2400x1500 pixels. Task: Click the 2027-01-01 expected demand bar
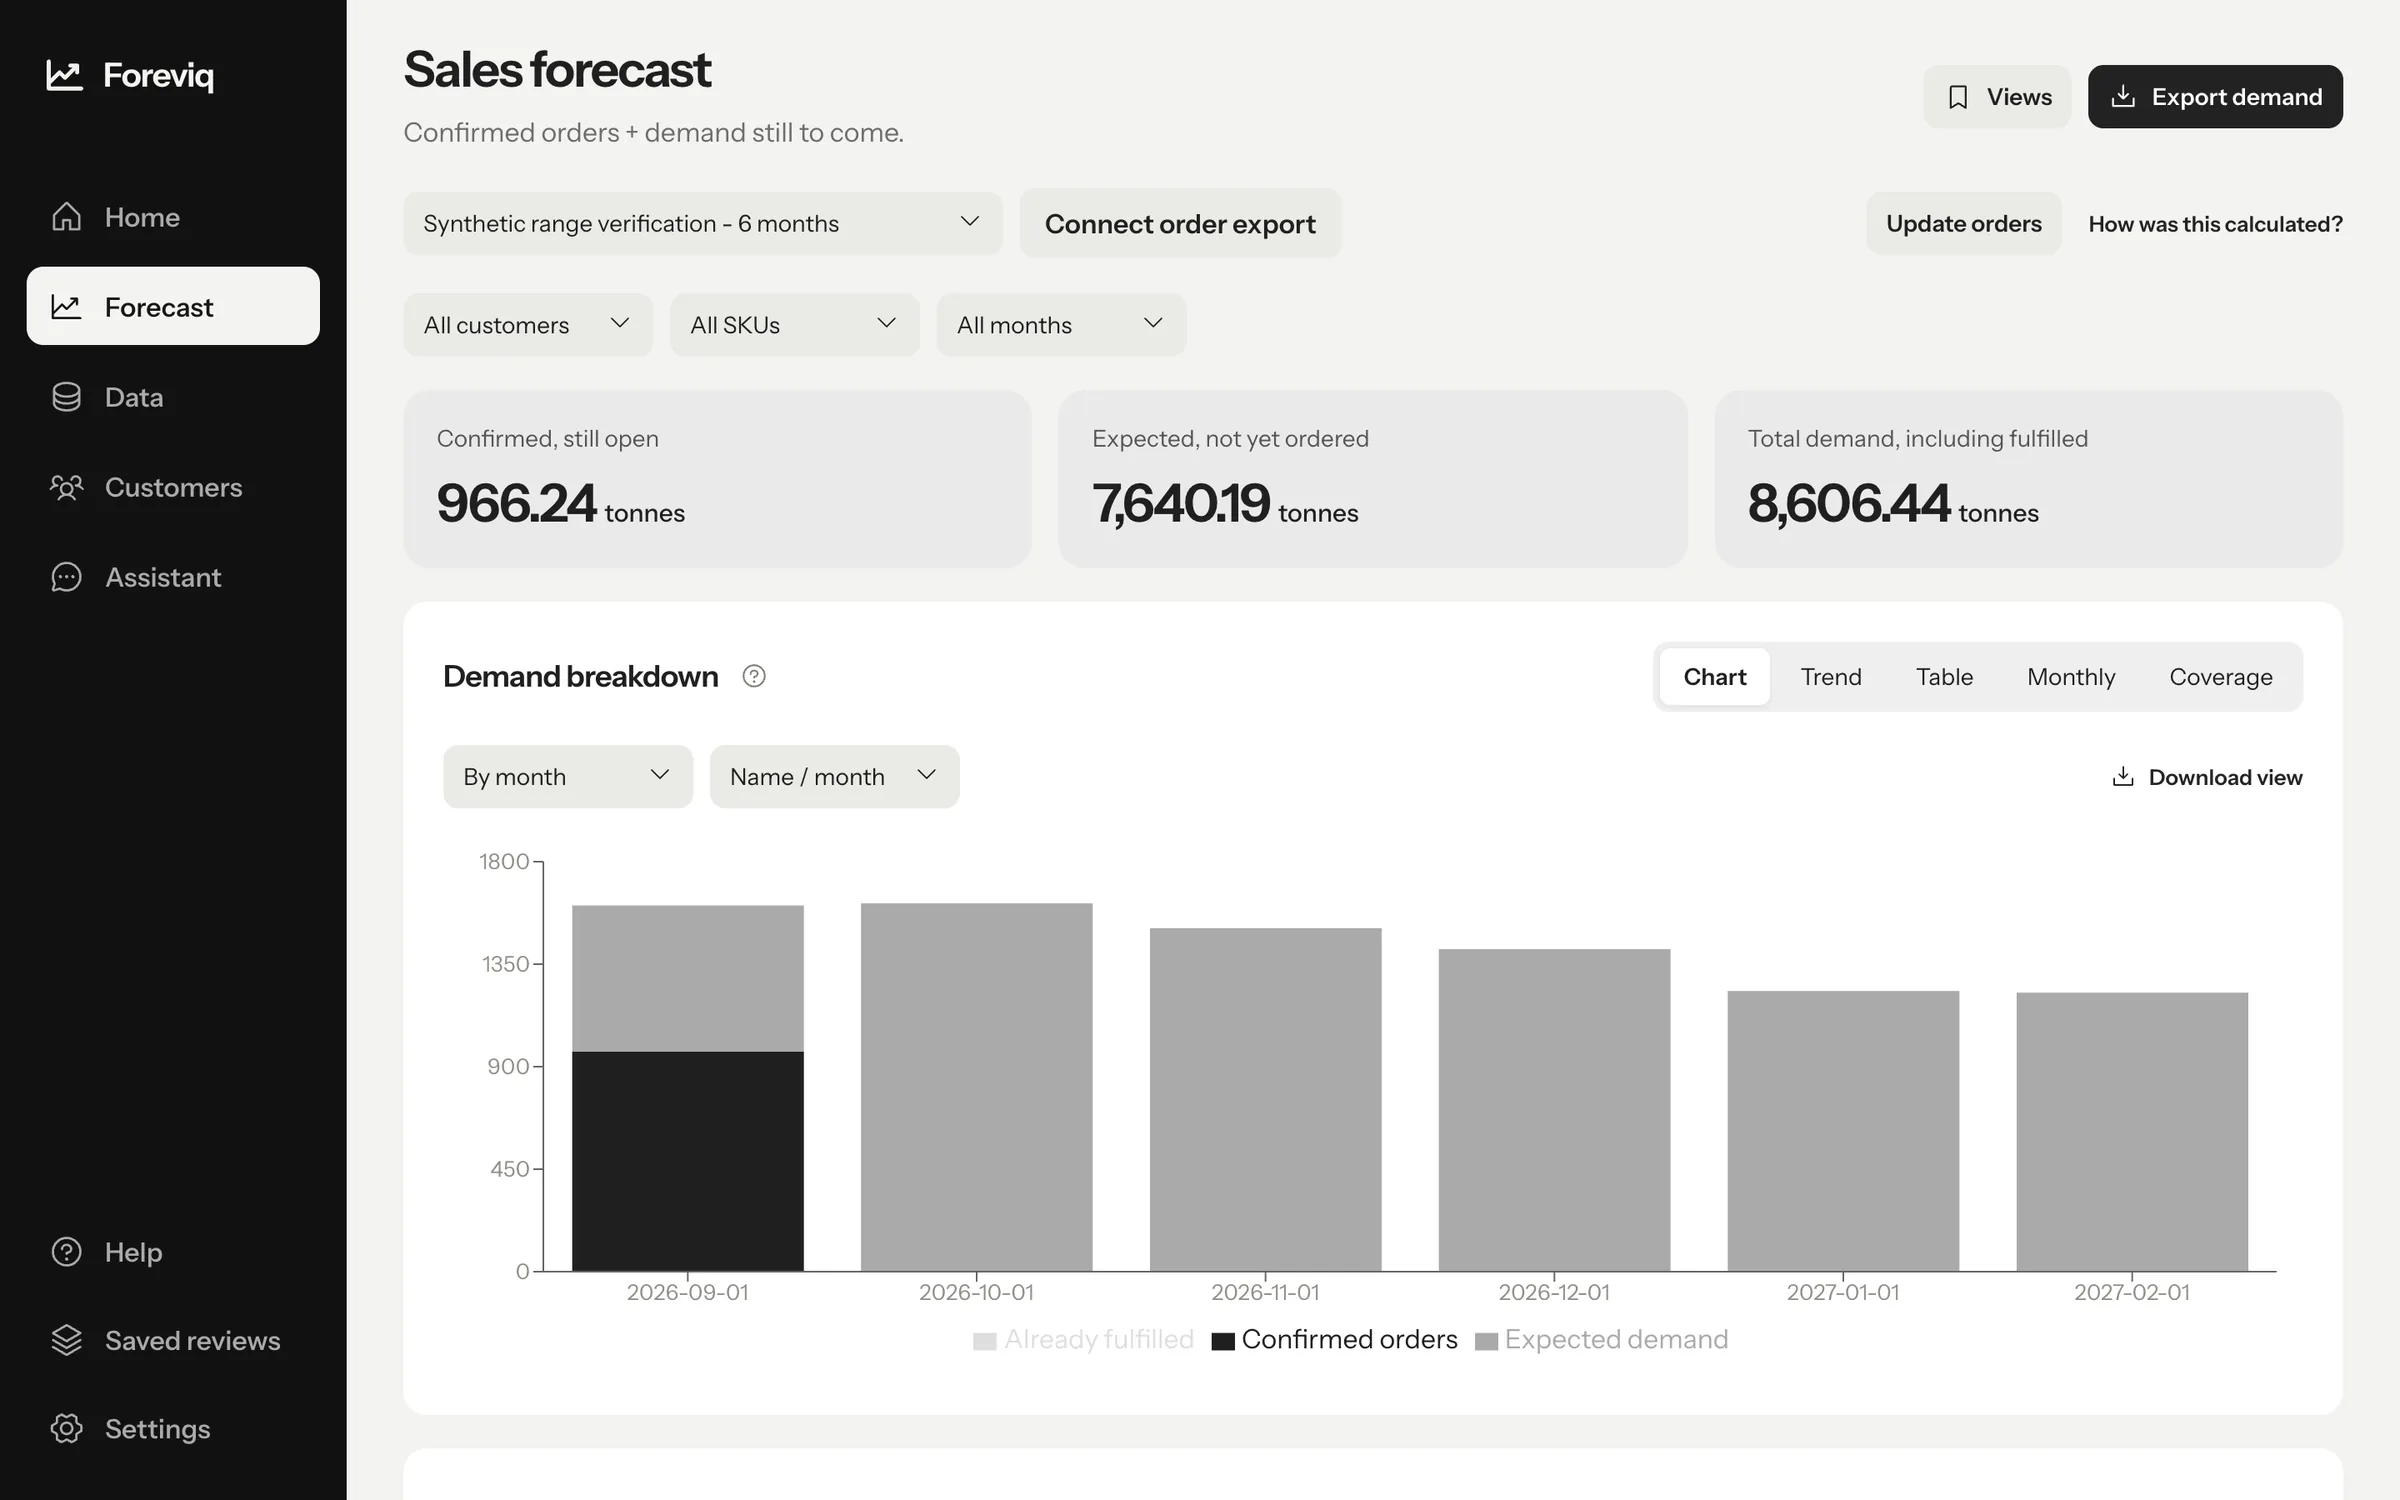1843,1131
